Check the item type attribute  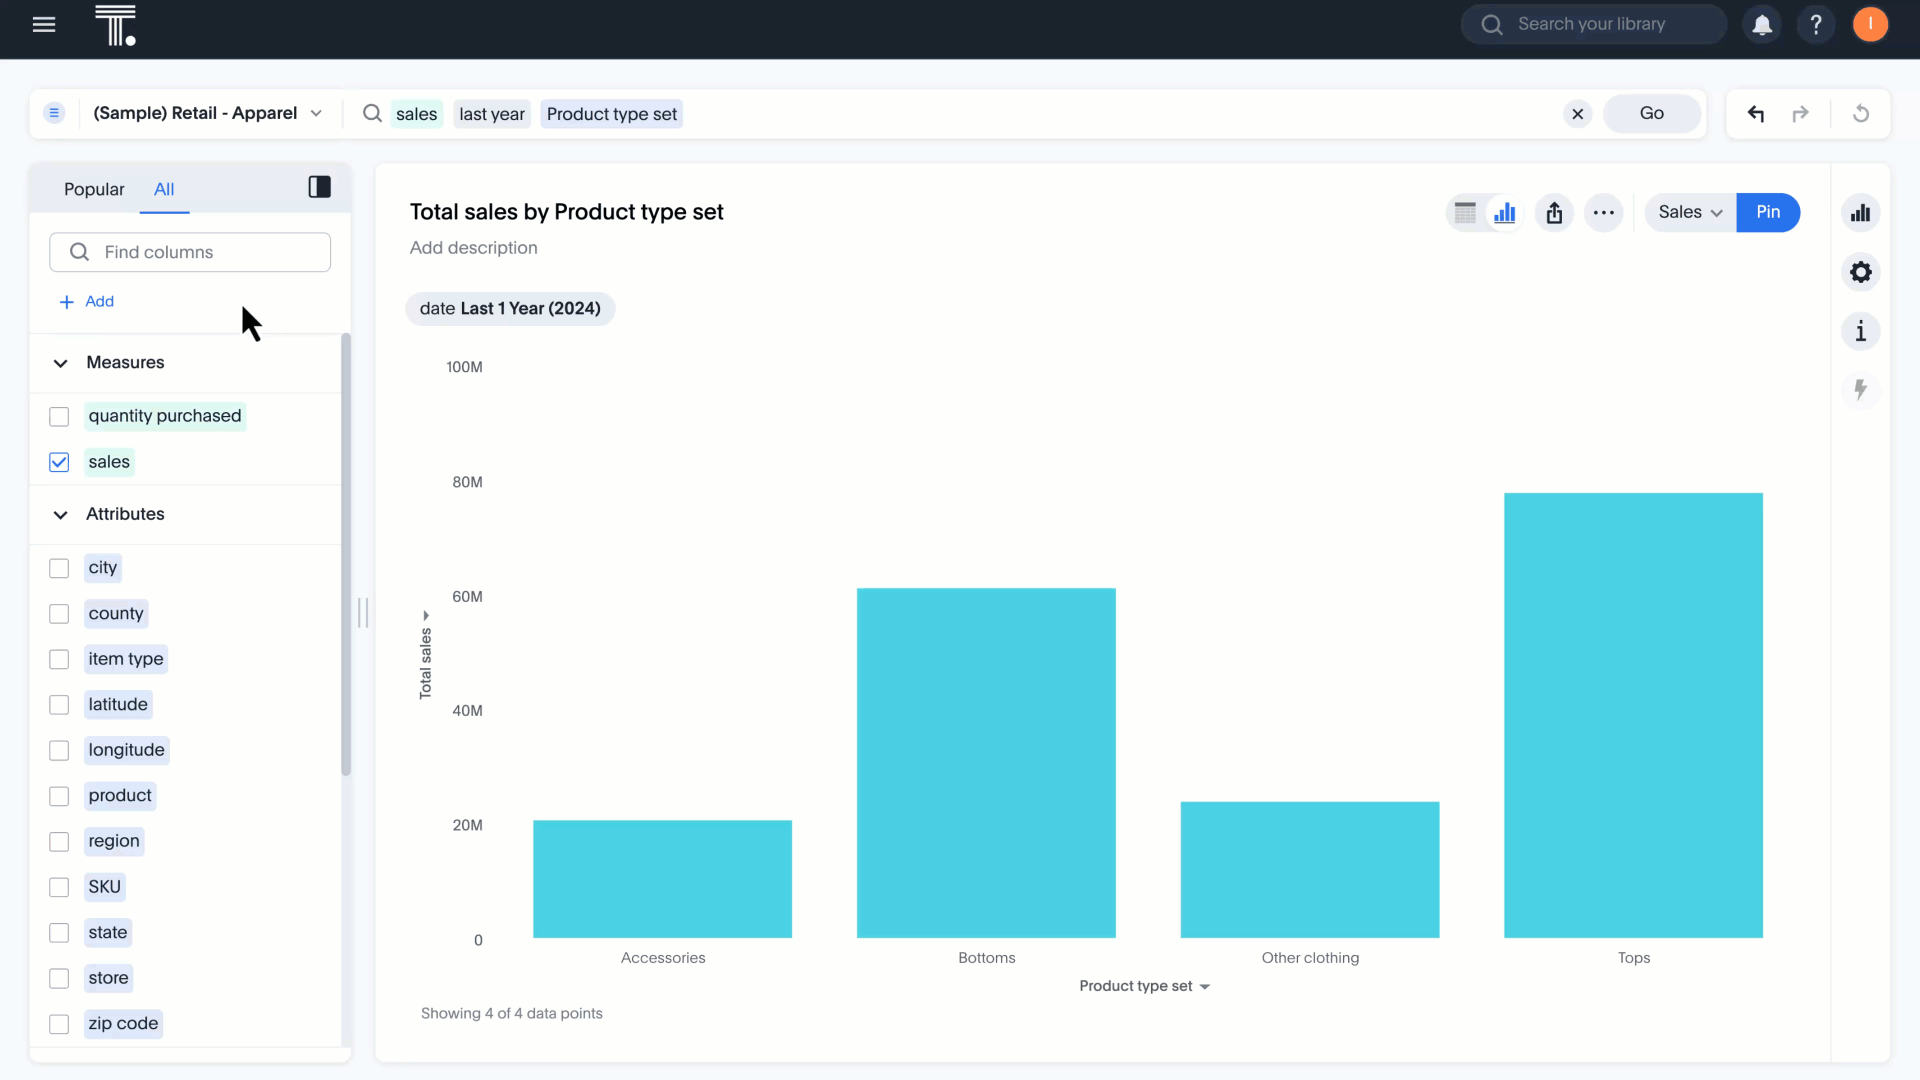[59, 659]
